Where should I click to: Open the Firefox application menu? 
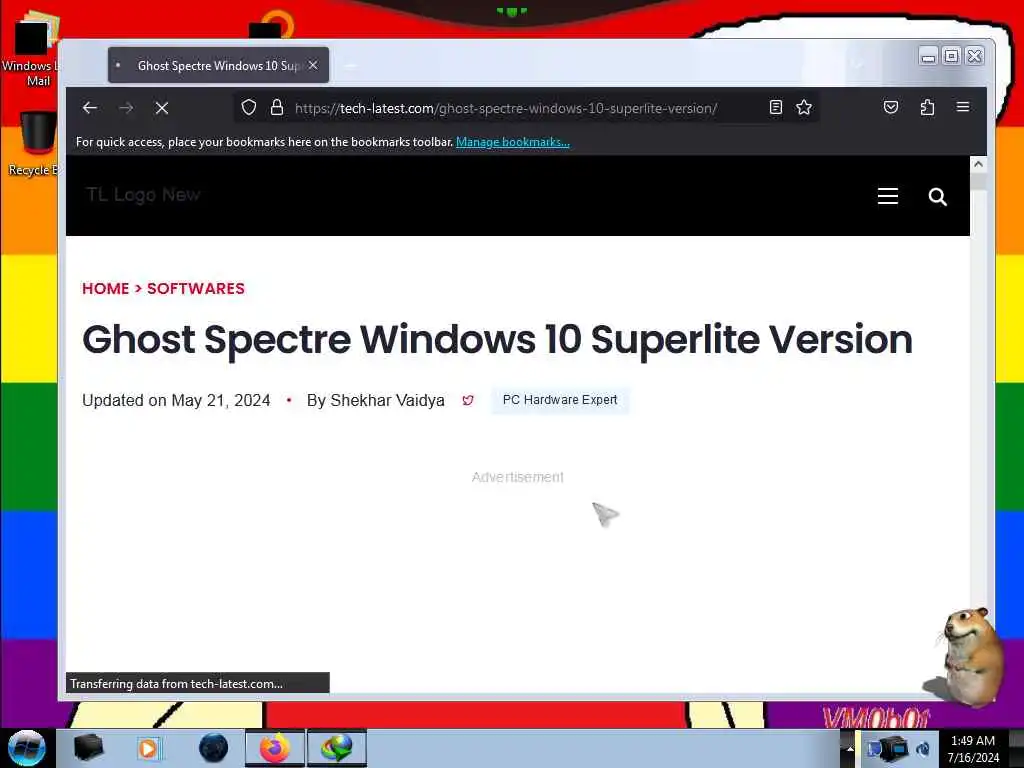click(963, 107)
